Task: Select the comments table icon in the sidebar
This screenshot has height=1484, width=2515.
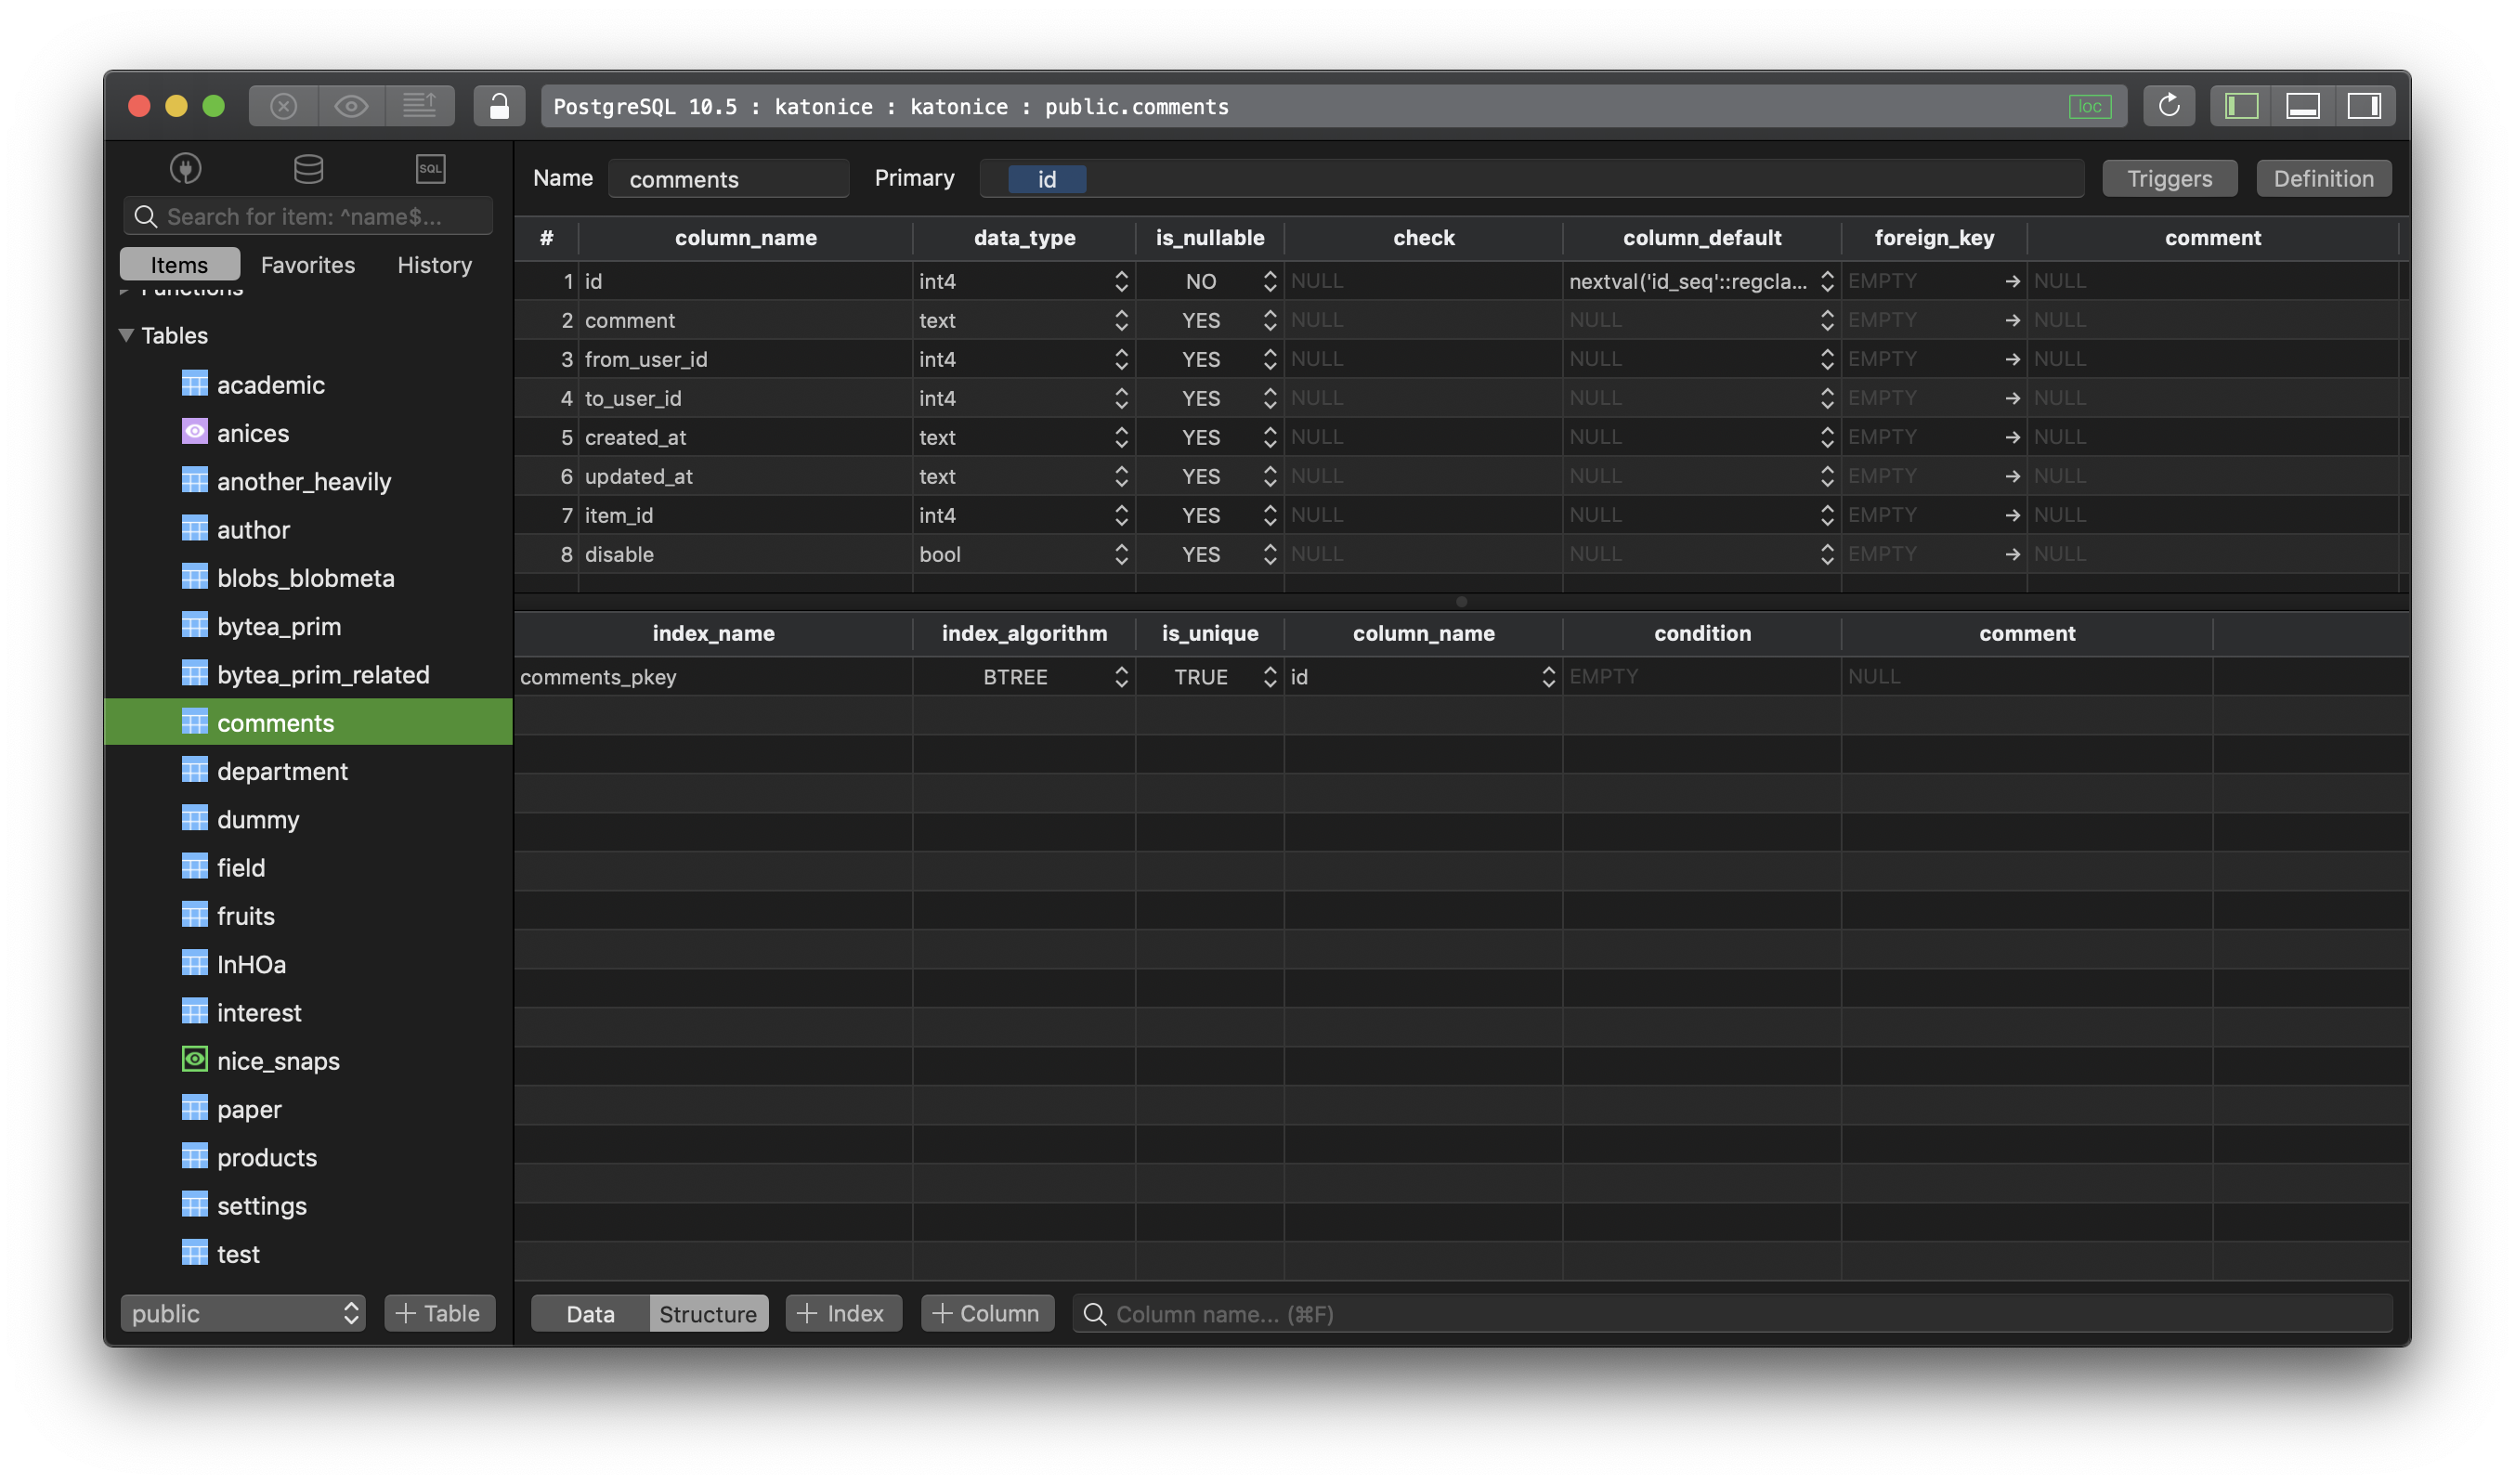Action: 195,722
